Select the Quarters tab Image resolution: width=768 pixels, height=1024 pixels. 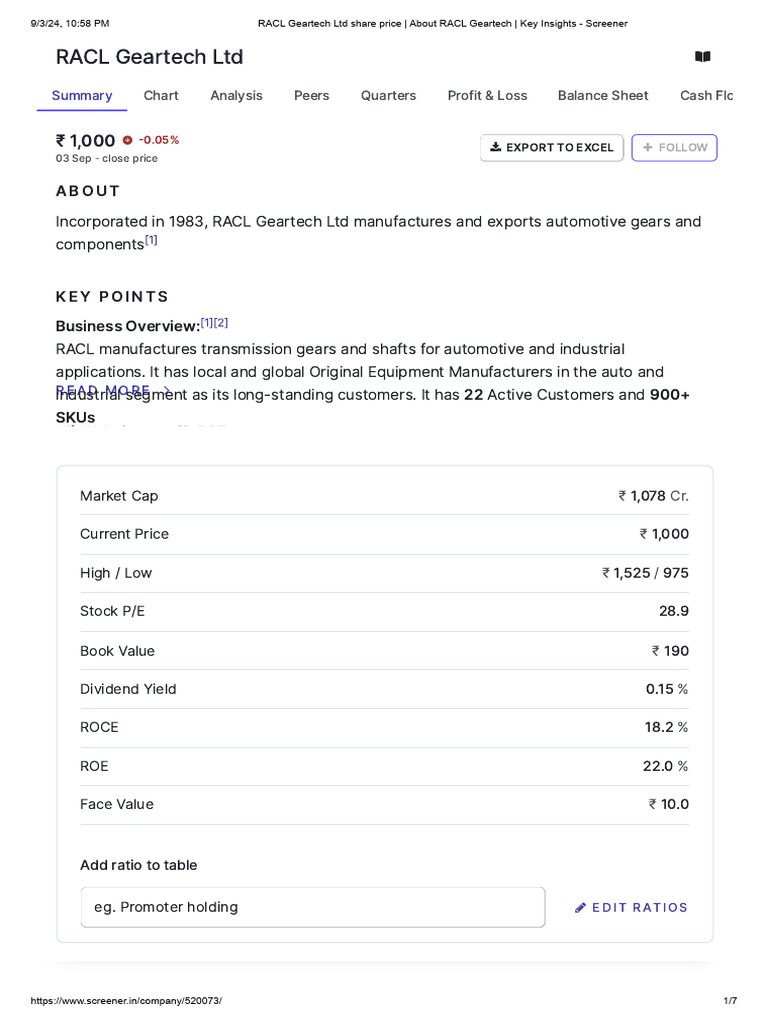tap(388, 96)
